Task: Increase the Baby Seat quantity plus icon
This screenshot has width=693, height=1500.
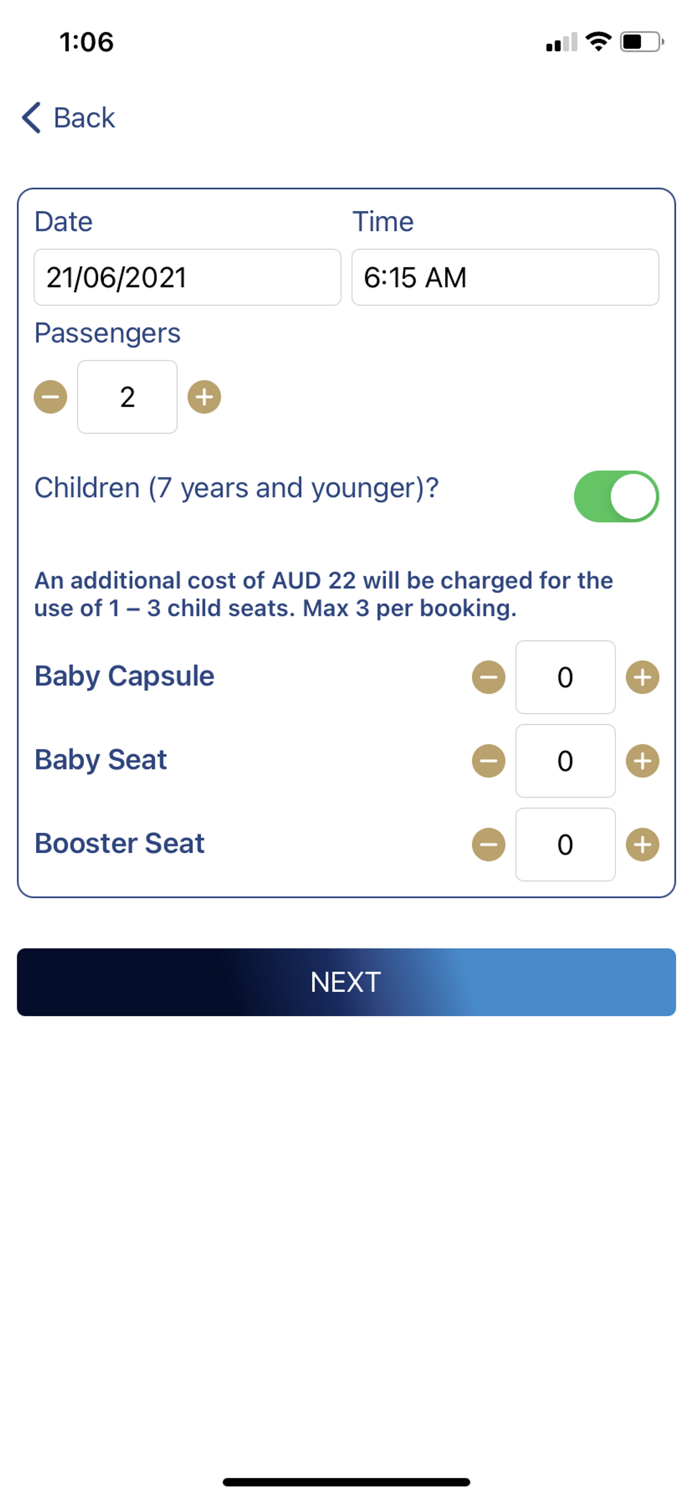Action: tap(641, 760)
